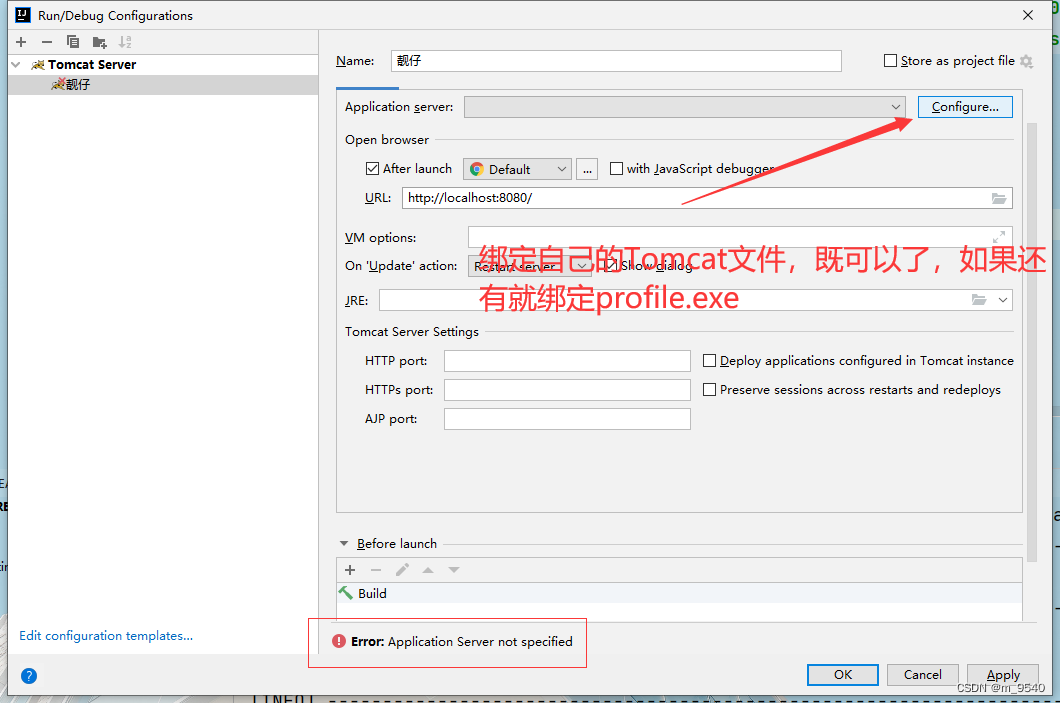Click the OK button
The width and height of the screenshot is (1060, 703).
pyautogui.click(x=842, y=675)
